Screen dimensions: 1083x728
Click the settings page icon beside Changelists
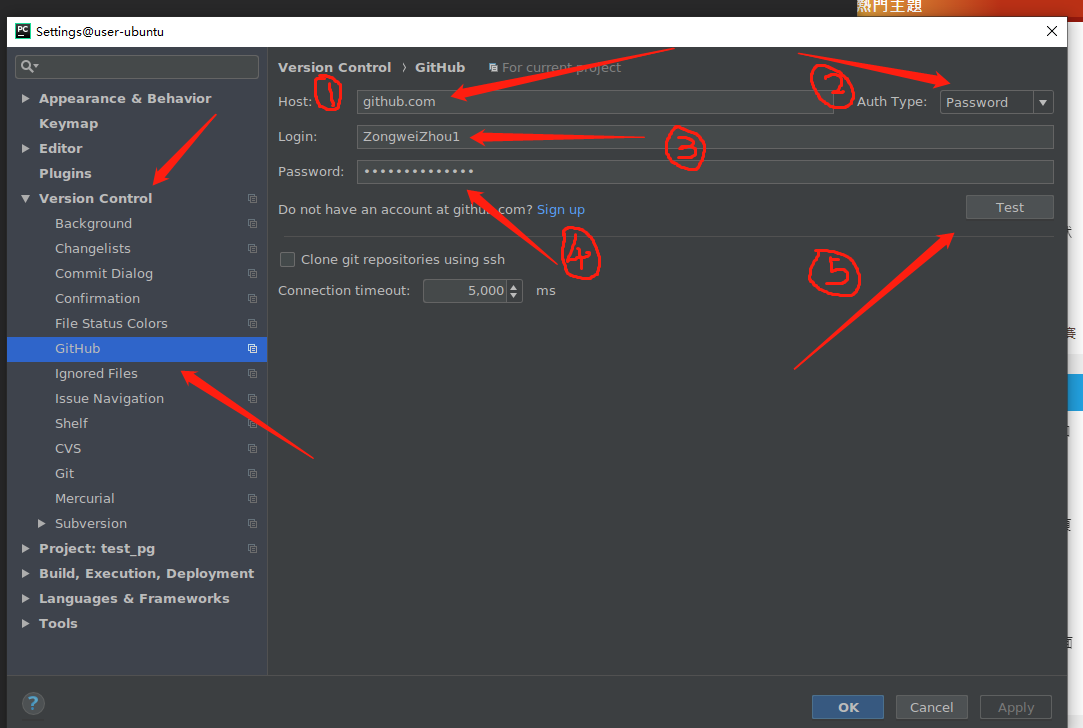coord(252,248)
